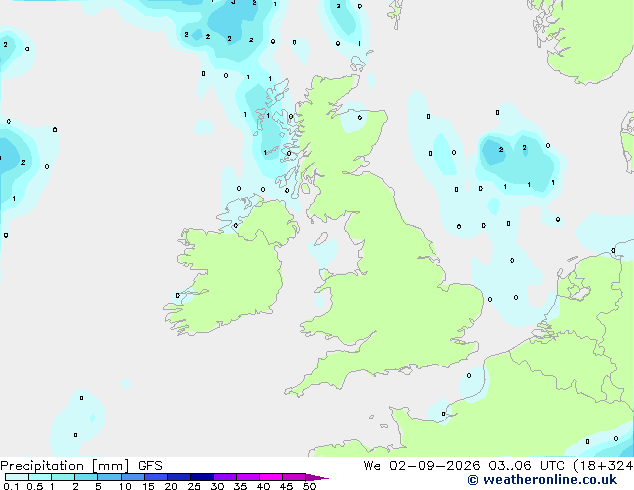
Task: Select the 10–15 mm legend color swatch
Action: click(133, 477)
